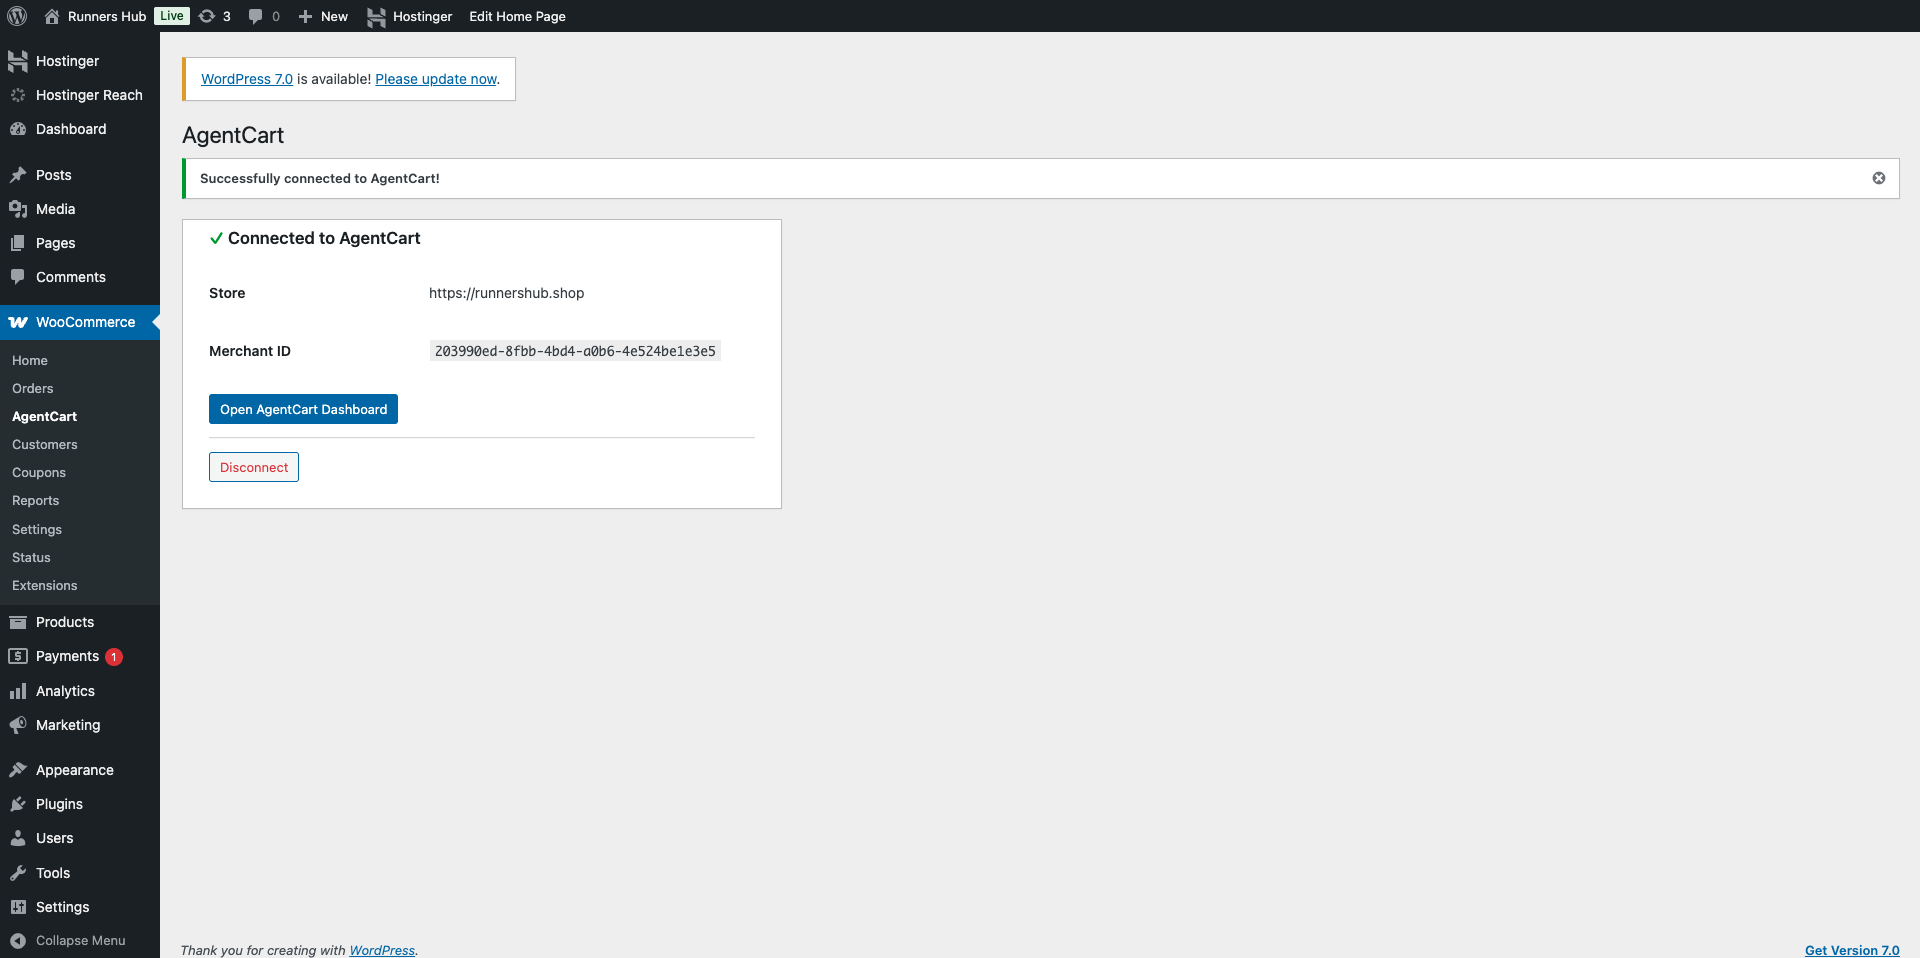Click the Posts pushpin icon
This screenshot has height=958, width=1920.
[18, 175]
